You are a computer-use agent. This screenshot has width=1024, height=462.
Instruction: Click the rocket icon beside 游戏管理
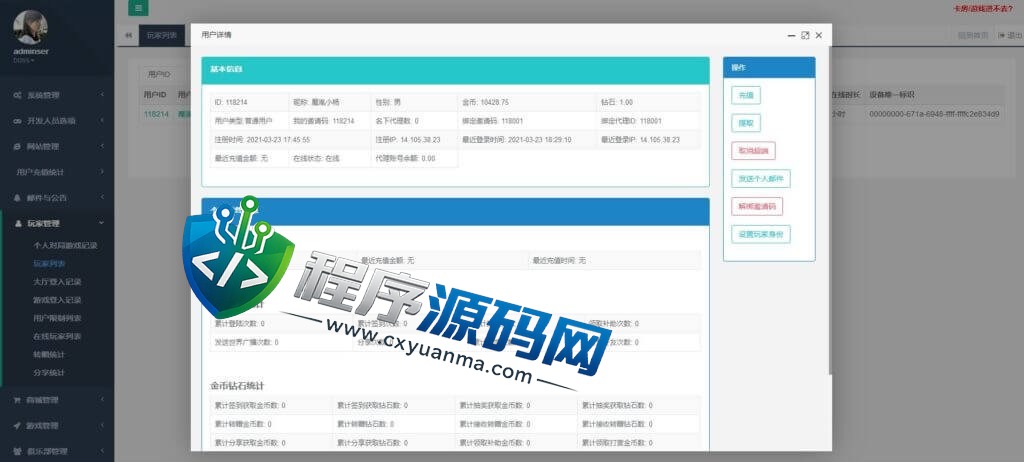pyautogui.click(x=17, y=425)
